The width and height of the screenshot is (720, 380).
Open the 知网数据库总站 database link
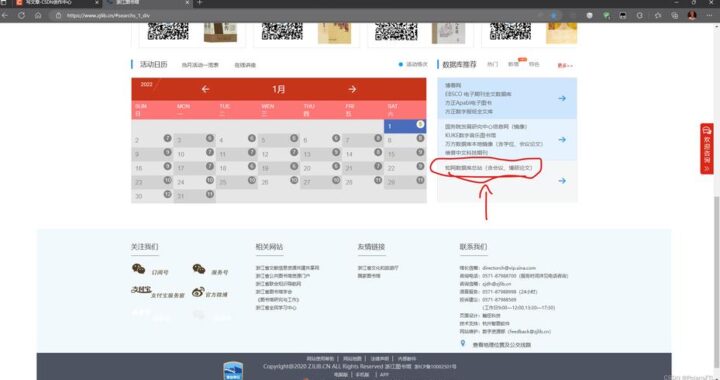tap(489, 168)
